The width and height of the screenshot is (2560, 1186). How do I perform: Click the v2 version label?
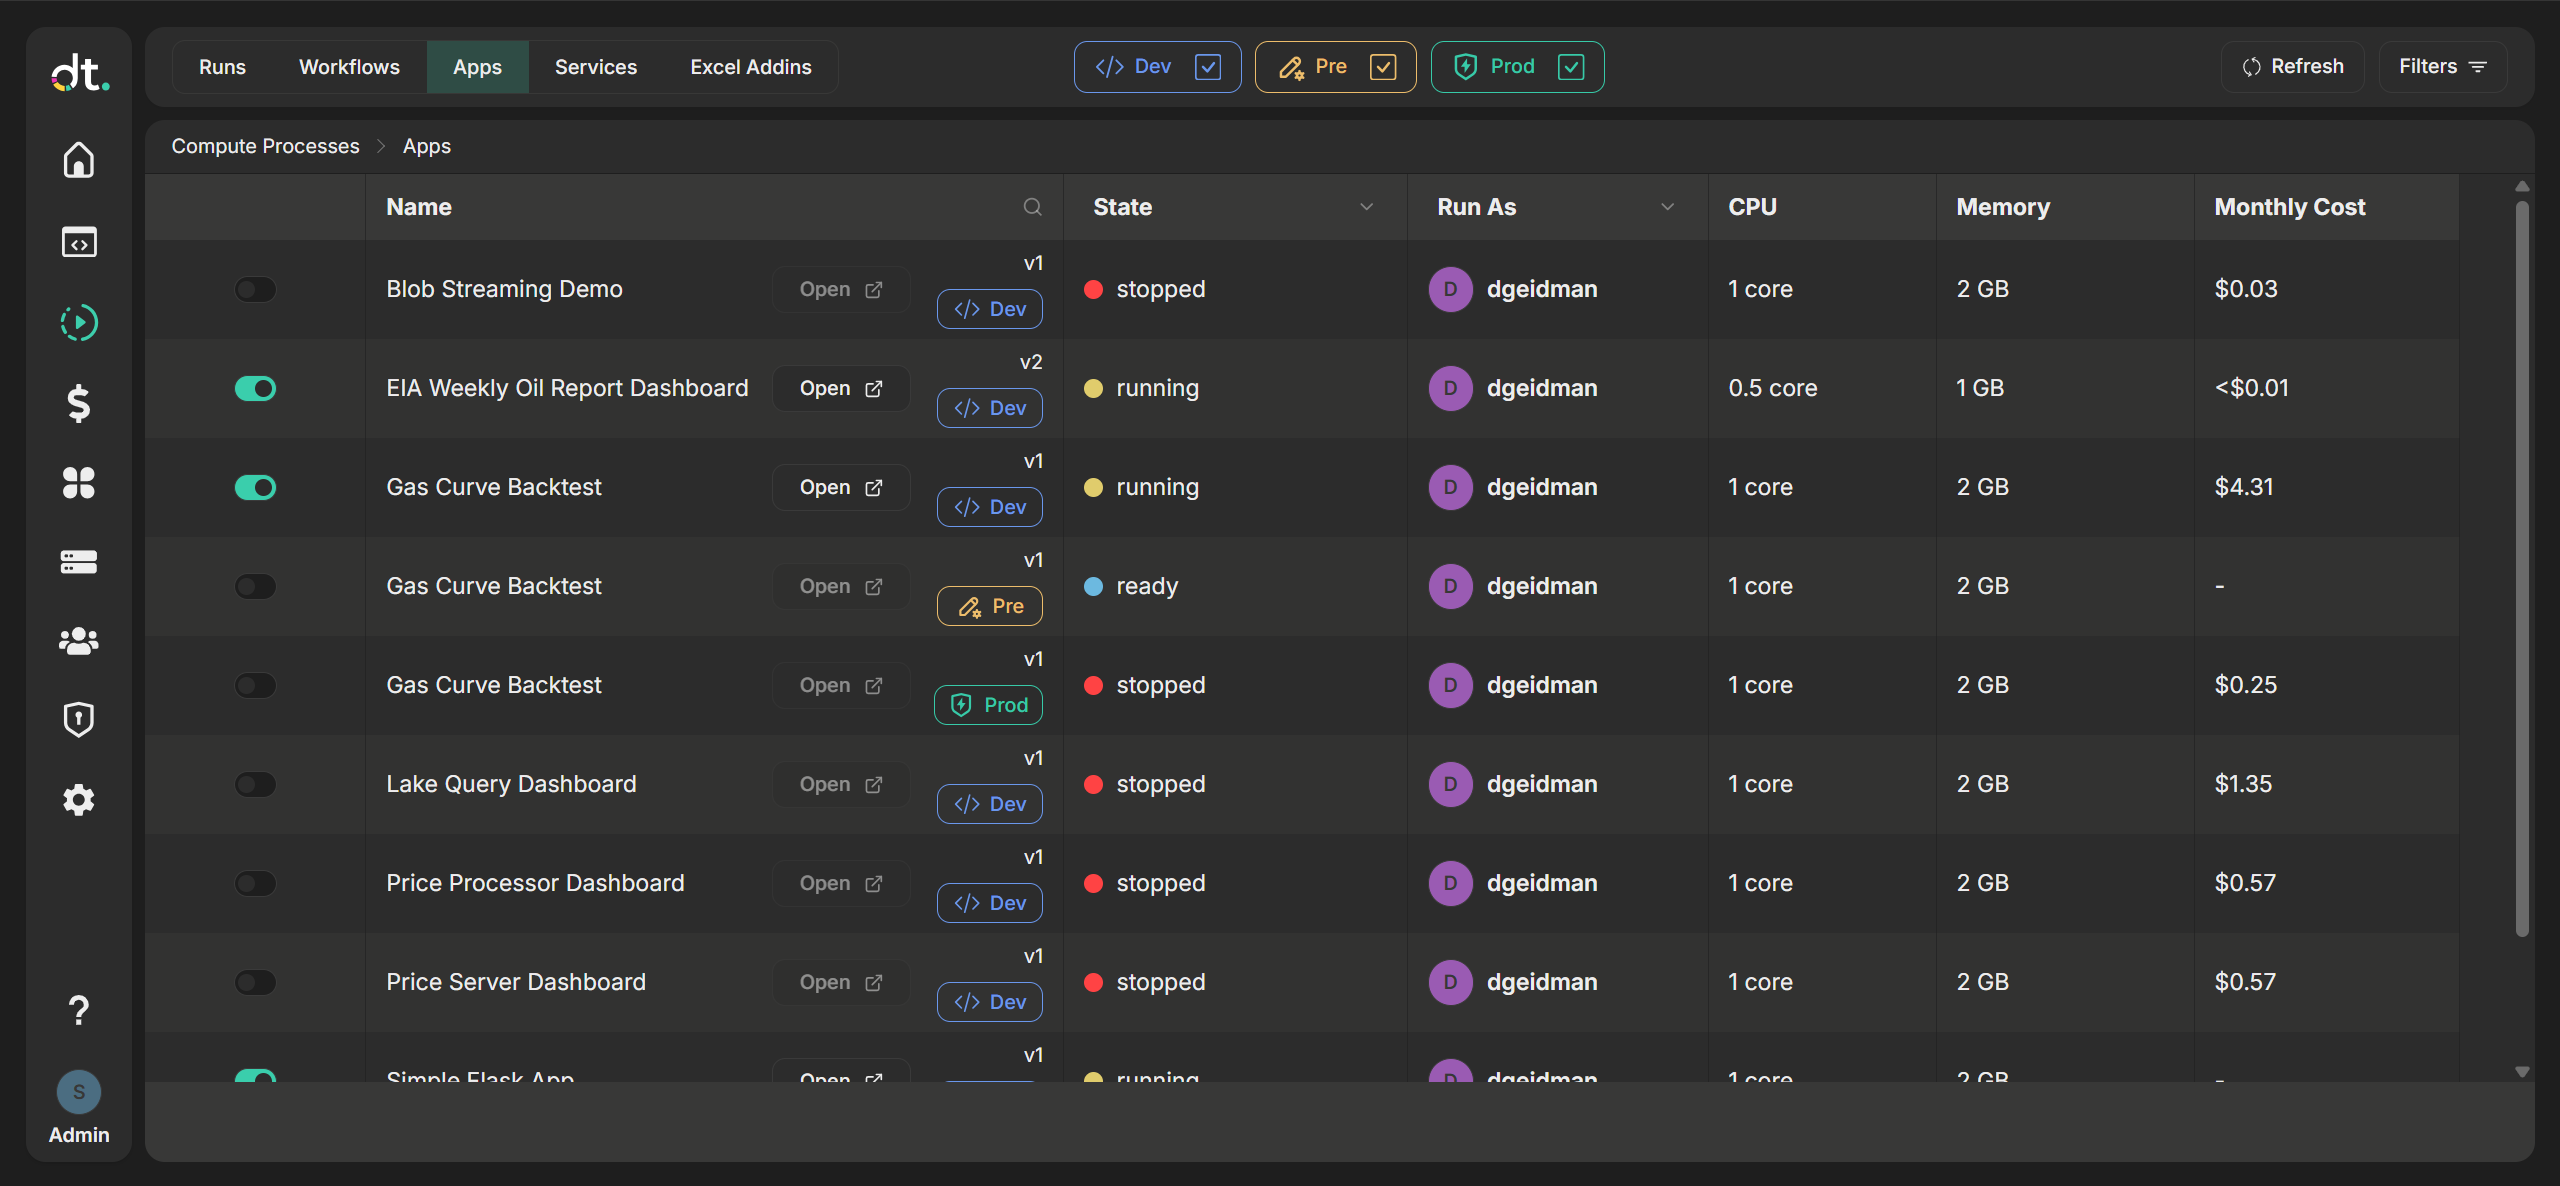tap(1031, 362)
